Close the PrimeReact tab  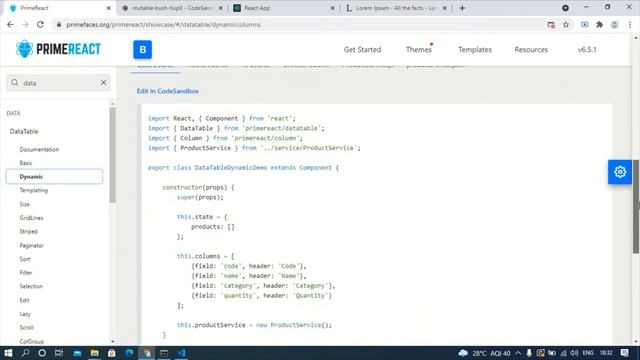coord(108,8)
